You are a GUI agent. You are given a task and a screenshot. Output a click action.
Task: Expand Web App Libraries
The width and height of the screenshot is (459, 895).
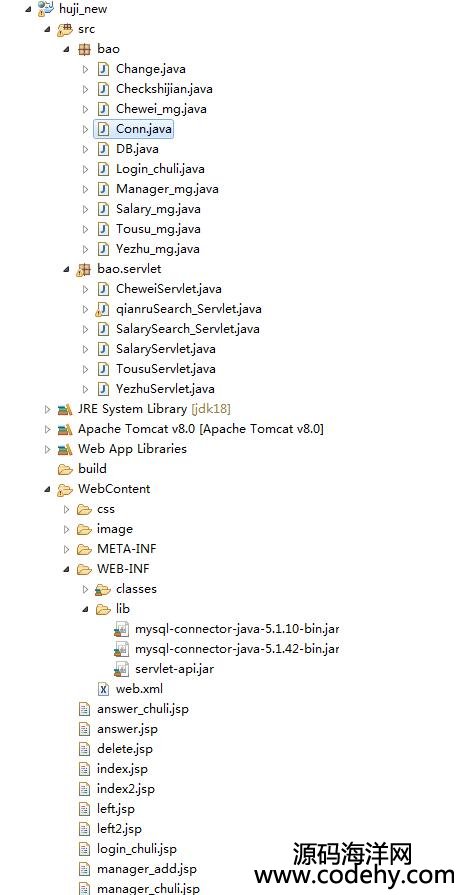click(x=47, y=449)
